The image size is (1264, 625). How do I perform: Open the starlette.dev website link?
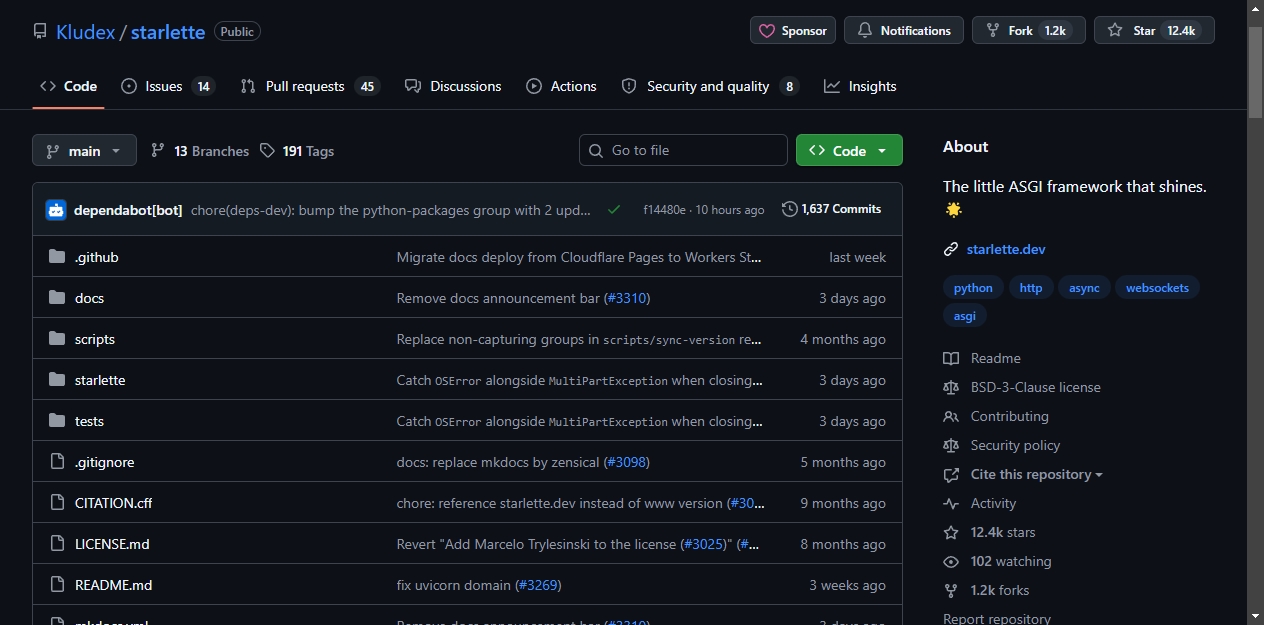[x=1006, y=249]
